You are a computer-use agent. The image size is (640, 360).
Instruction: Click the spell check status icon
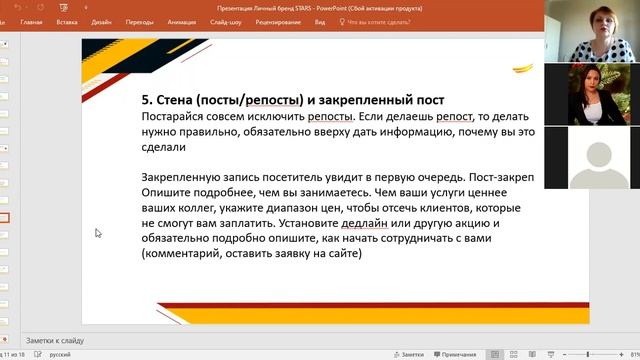point(38,354)
